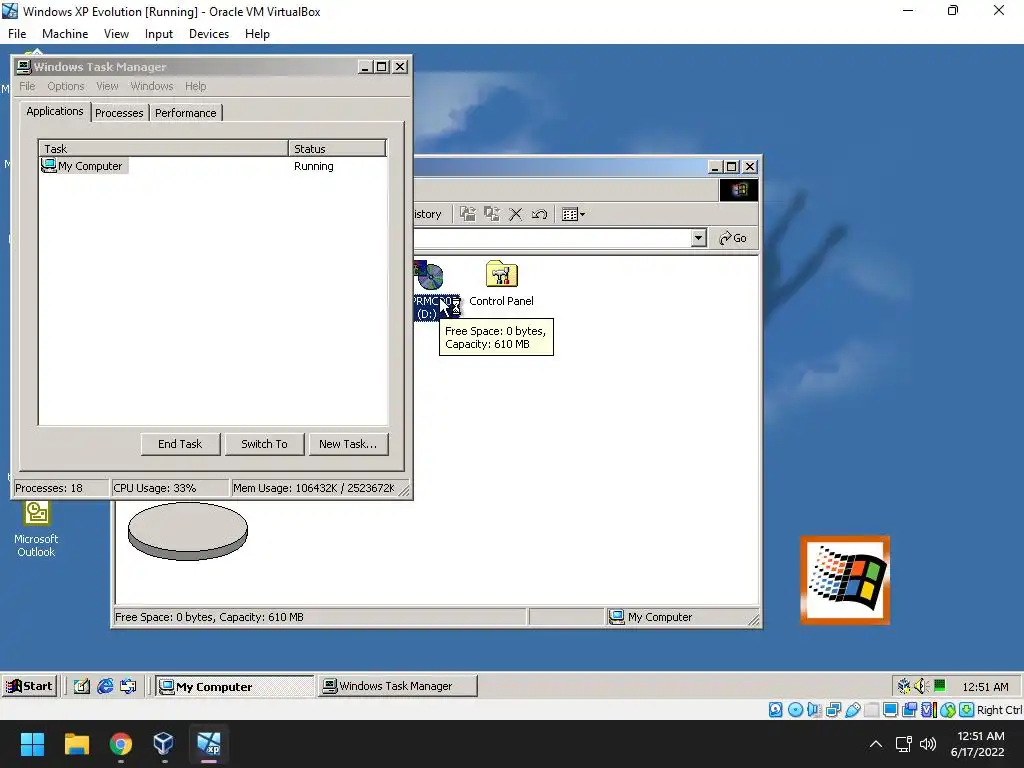This screenshot has height=768, width=1024.
Task: Click the guest tray volume speaker icon
Action: [921, 686]
